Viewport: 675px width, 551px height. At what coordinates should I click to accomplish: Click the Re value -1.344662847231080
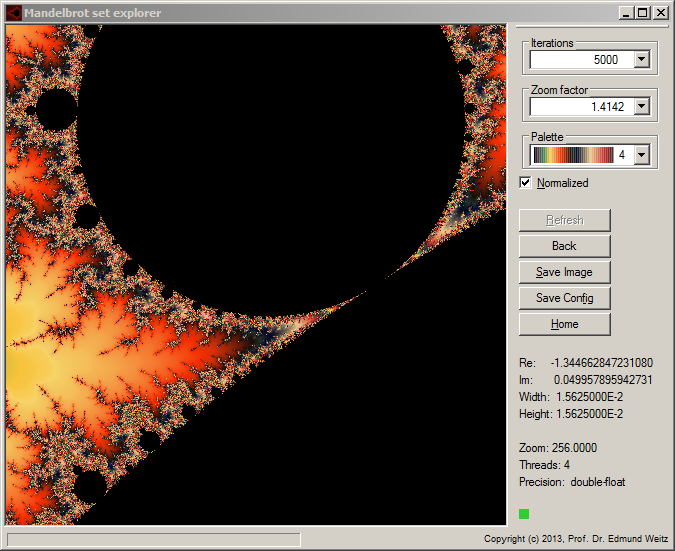click(x=601, y=363)
